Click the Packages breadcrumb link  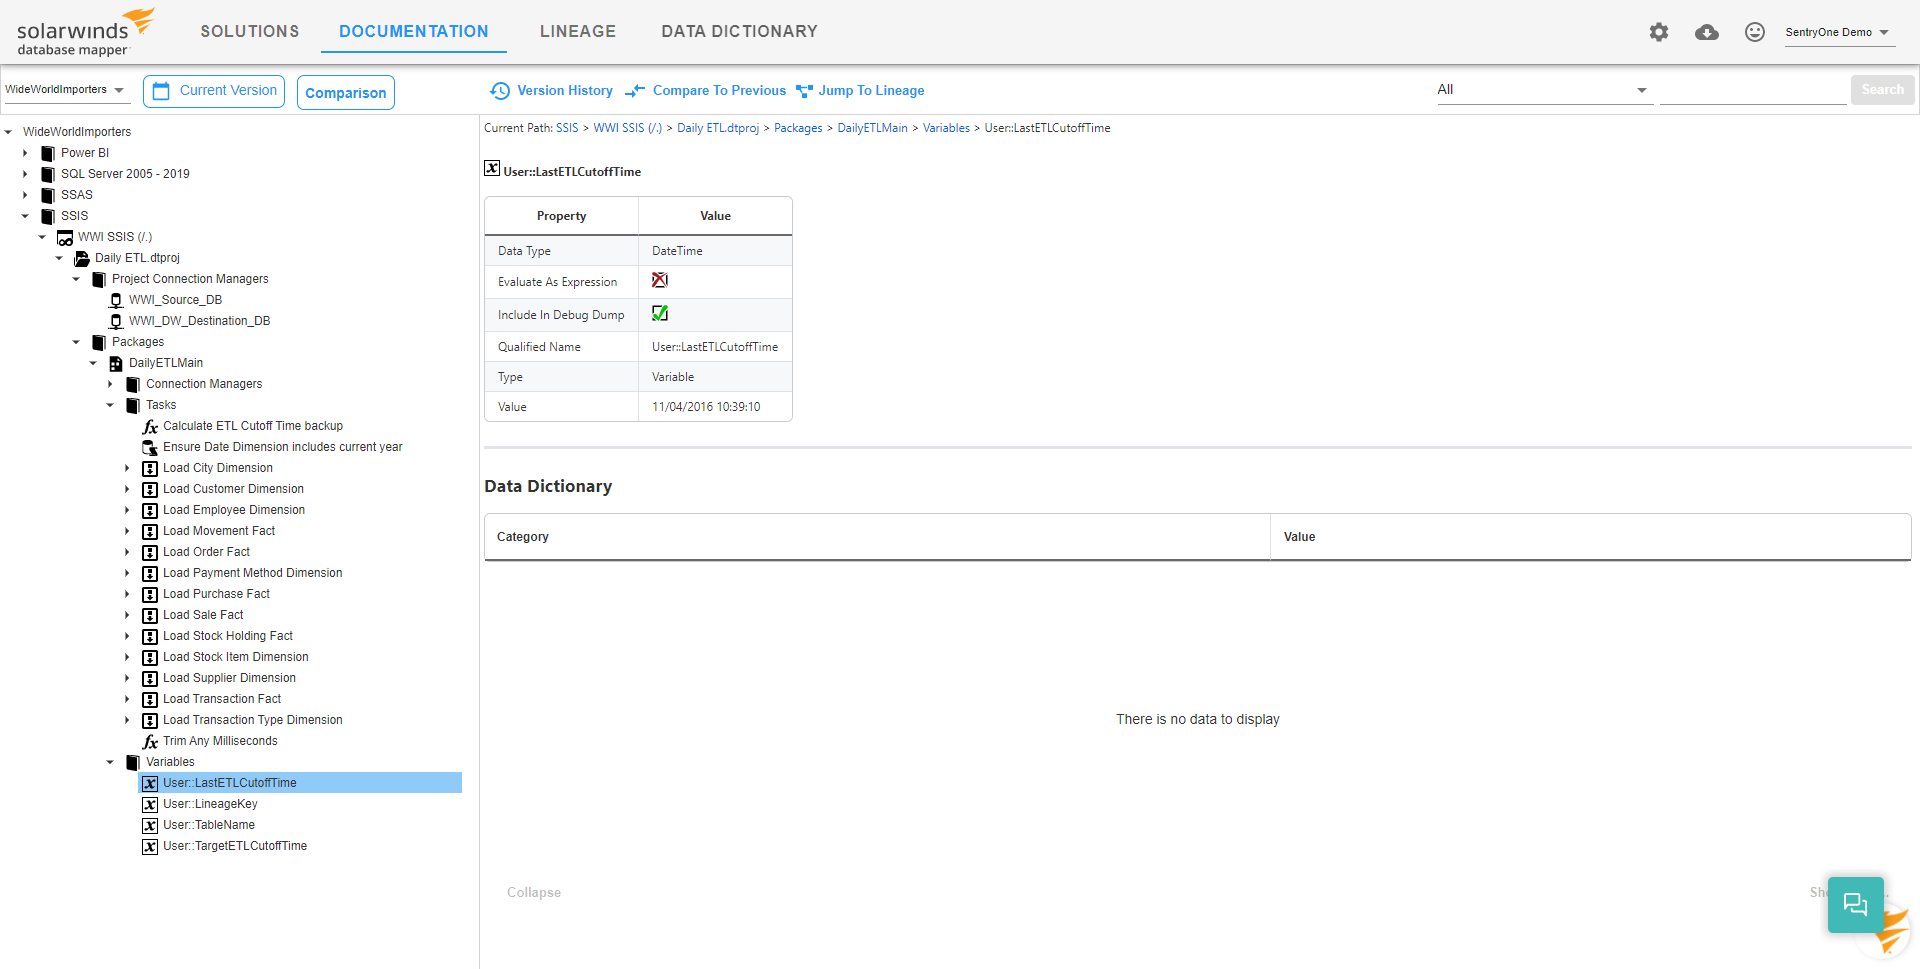tap(798, 128)
